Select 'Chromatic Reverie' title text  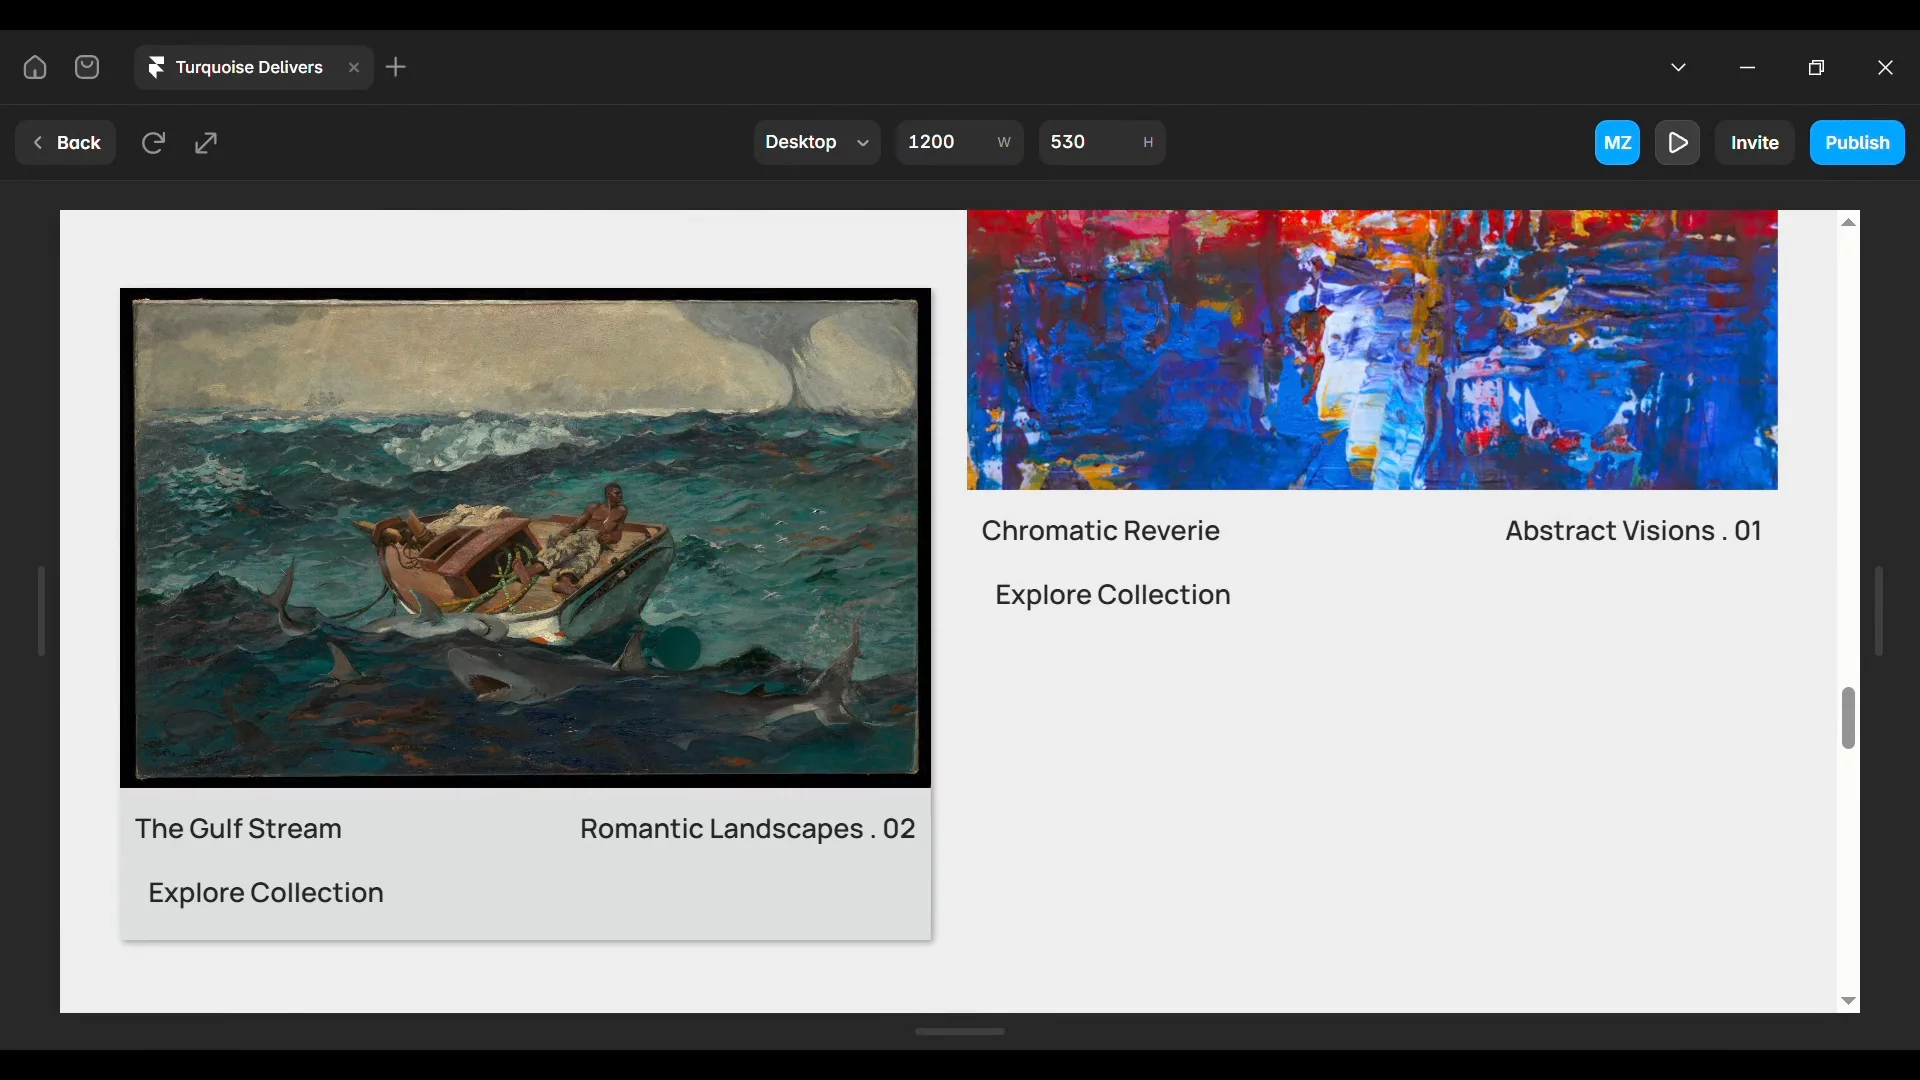pos(1100,531)
